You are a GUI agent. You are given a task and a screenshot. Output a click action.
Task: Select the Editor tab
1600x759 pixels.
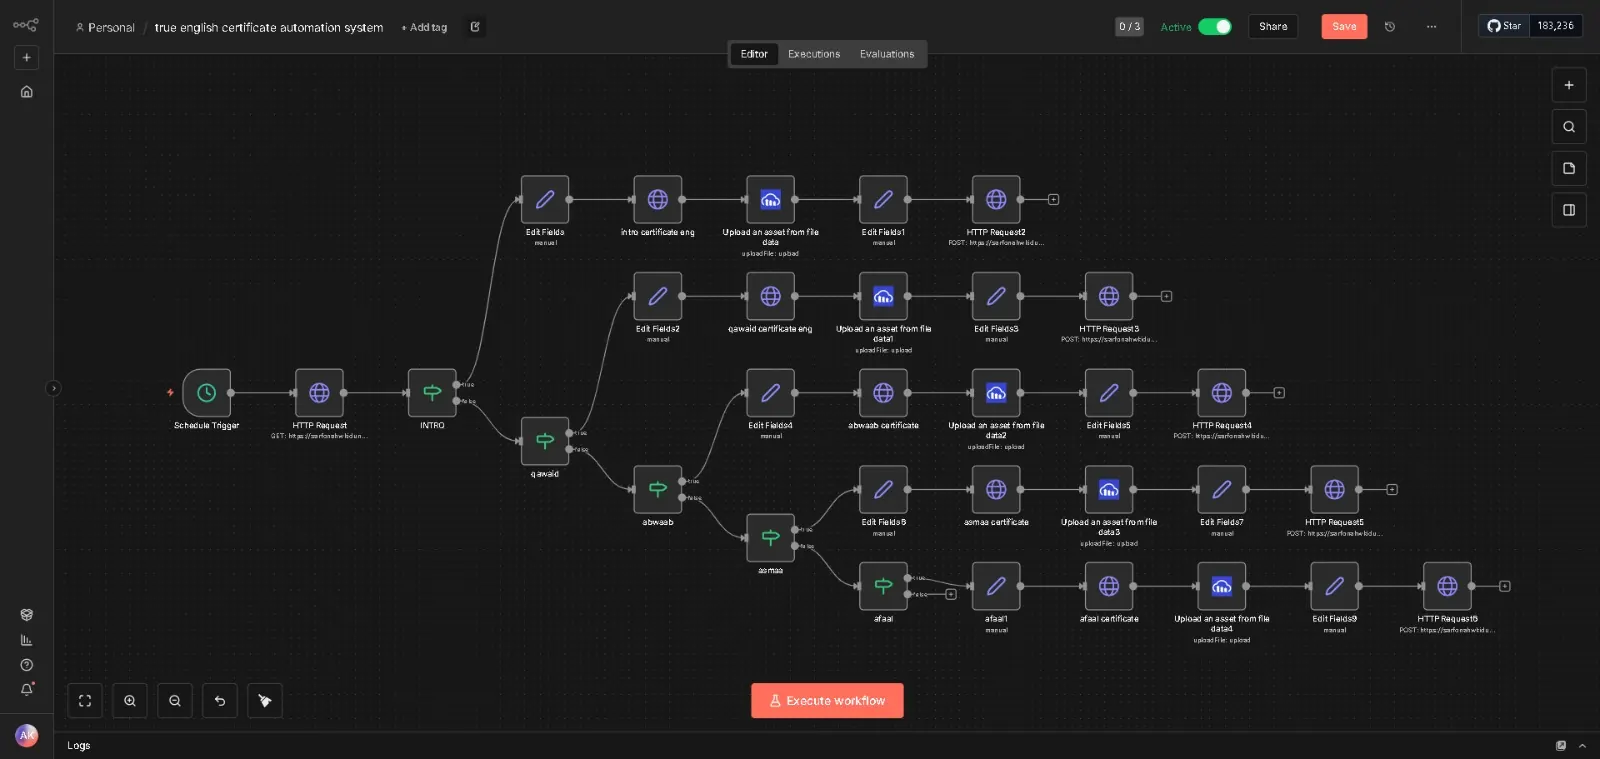(754, 54)
